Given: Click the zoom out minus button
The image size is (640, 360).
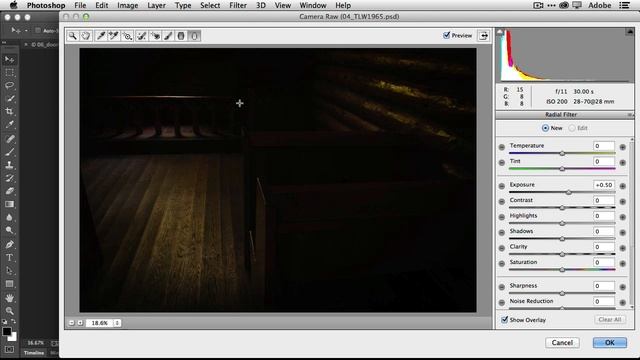Looking at the screenshot, I should click(x=71, y=323).
